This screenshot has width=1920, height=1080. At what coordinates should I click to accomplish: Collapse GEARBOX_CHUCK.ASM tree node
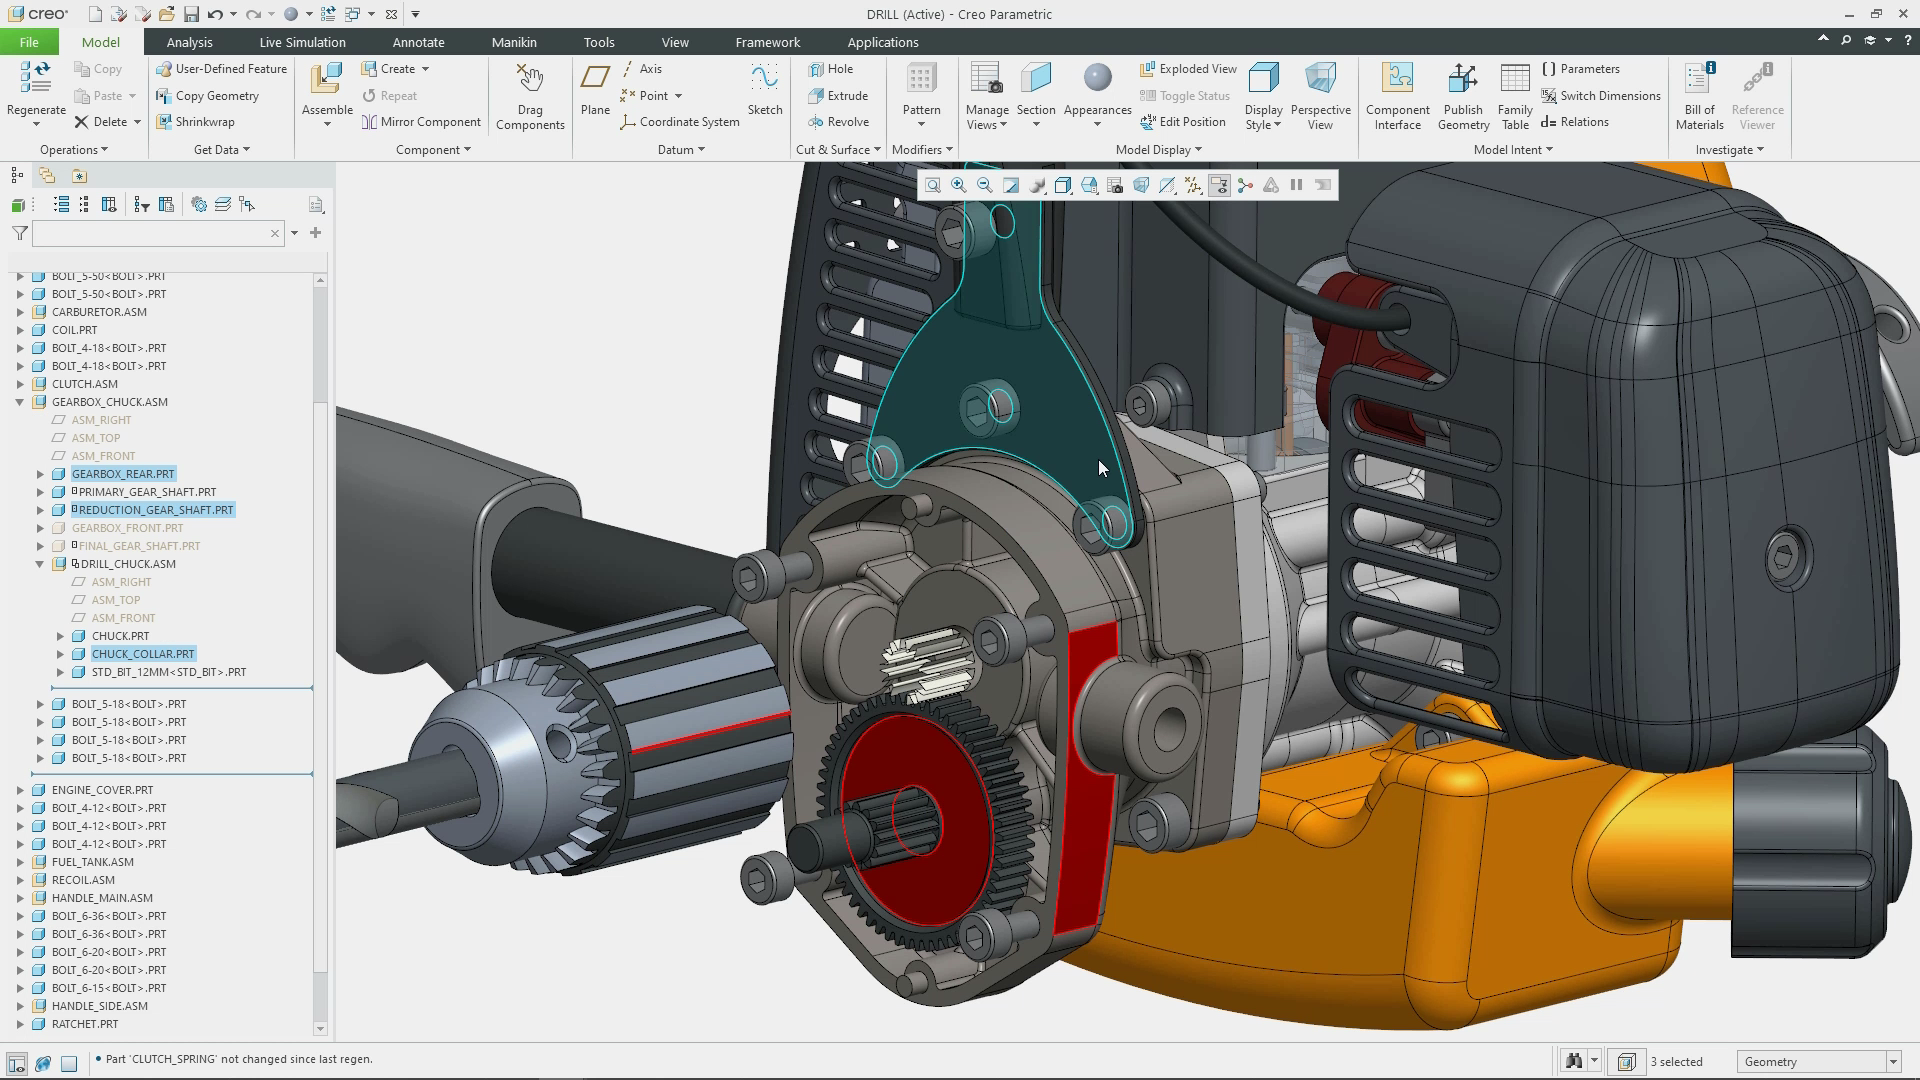tap(19, 402)
